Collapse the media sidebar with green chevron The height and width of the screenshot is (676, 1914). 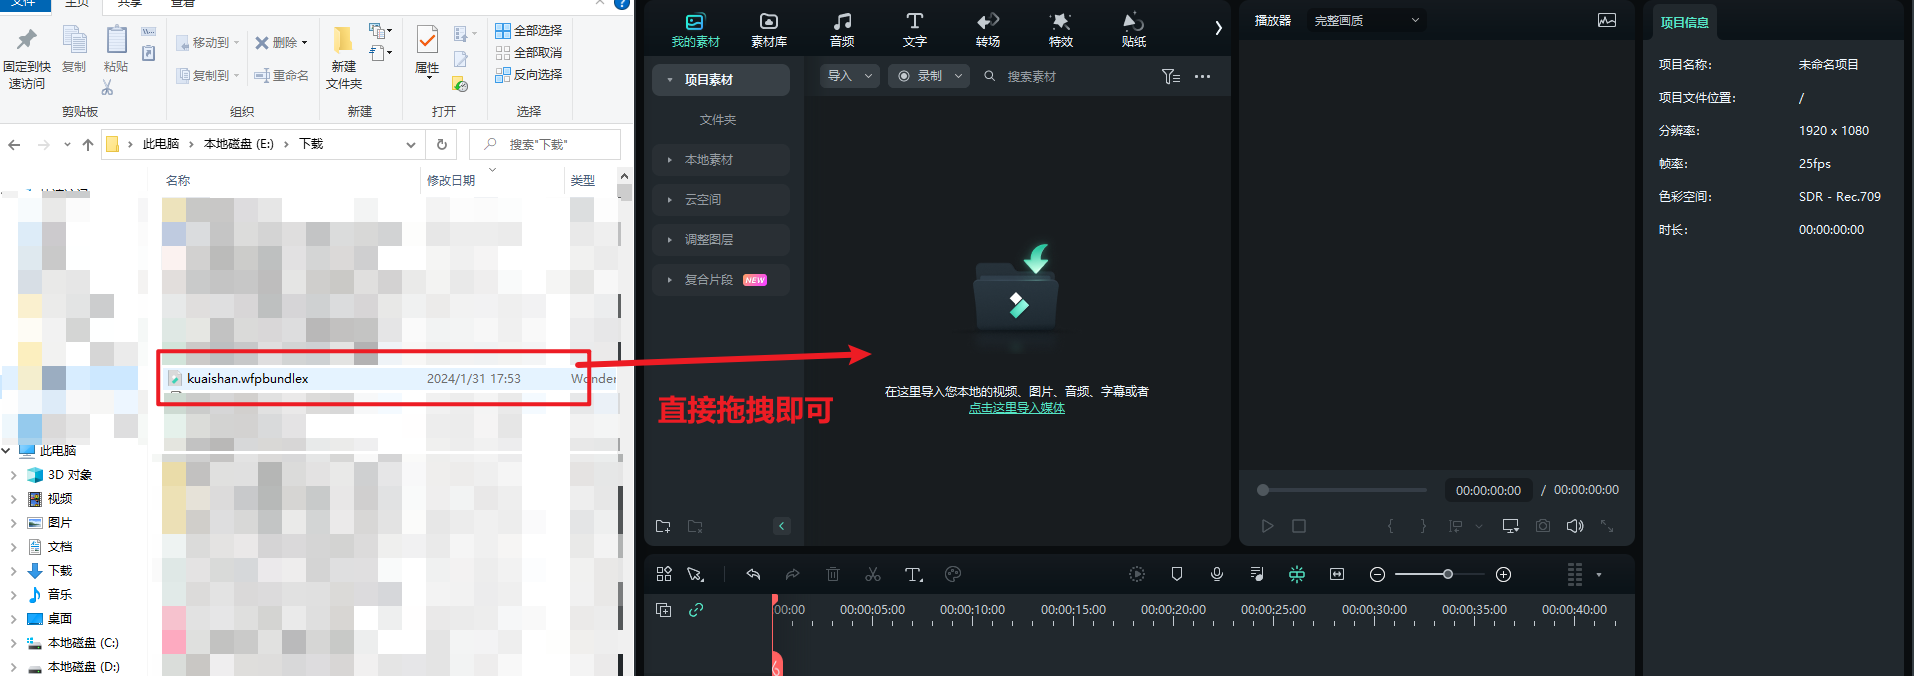(x=782, y=526)
